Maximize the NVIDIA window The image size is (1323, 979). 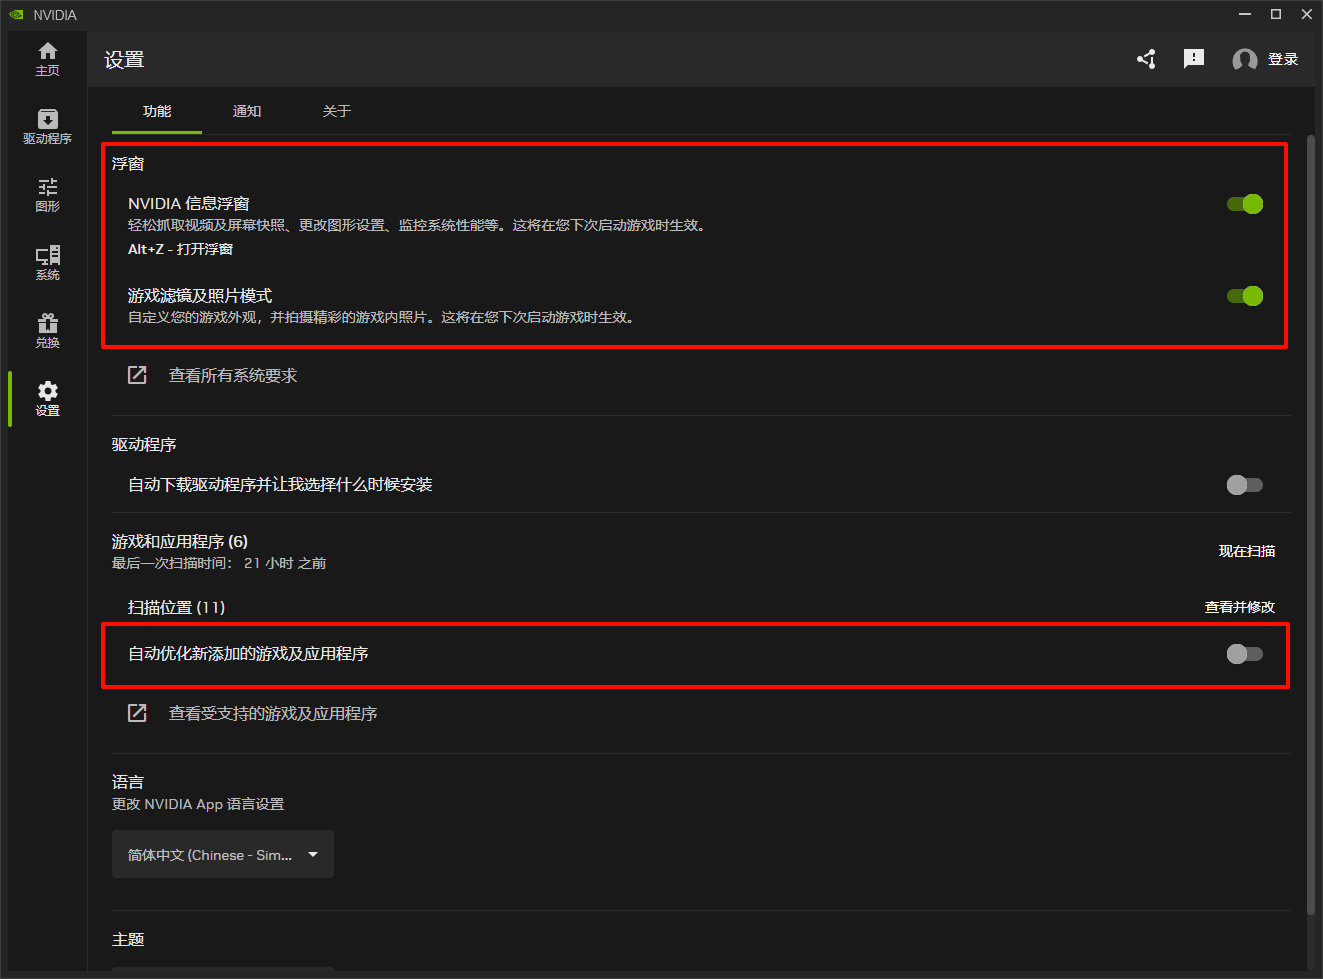[1276, 14]
